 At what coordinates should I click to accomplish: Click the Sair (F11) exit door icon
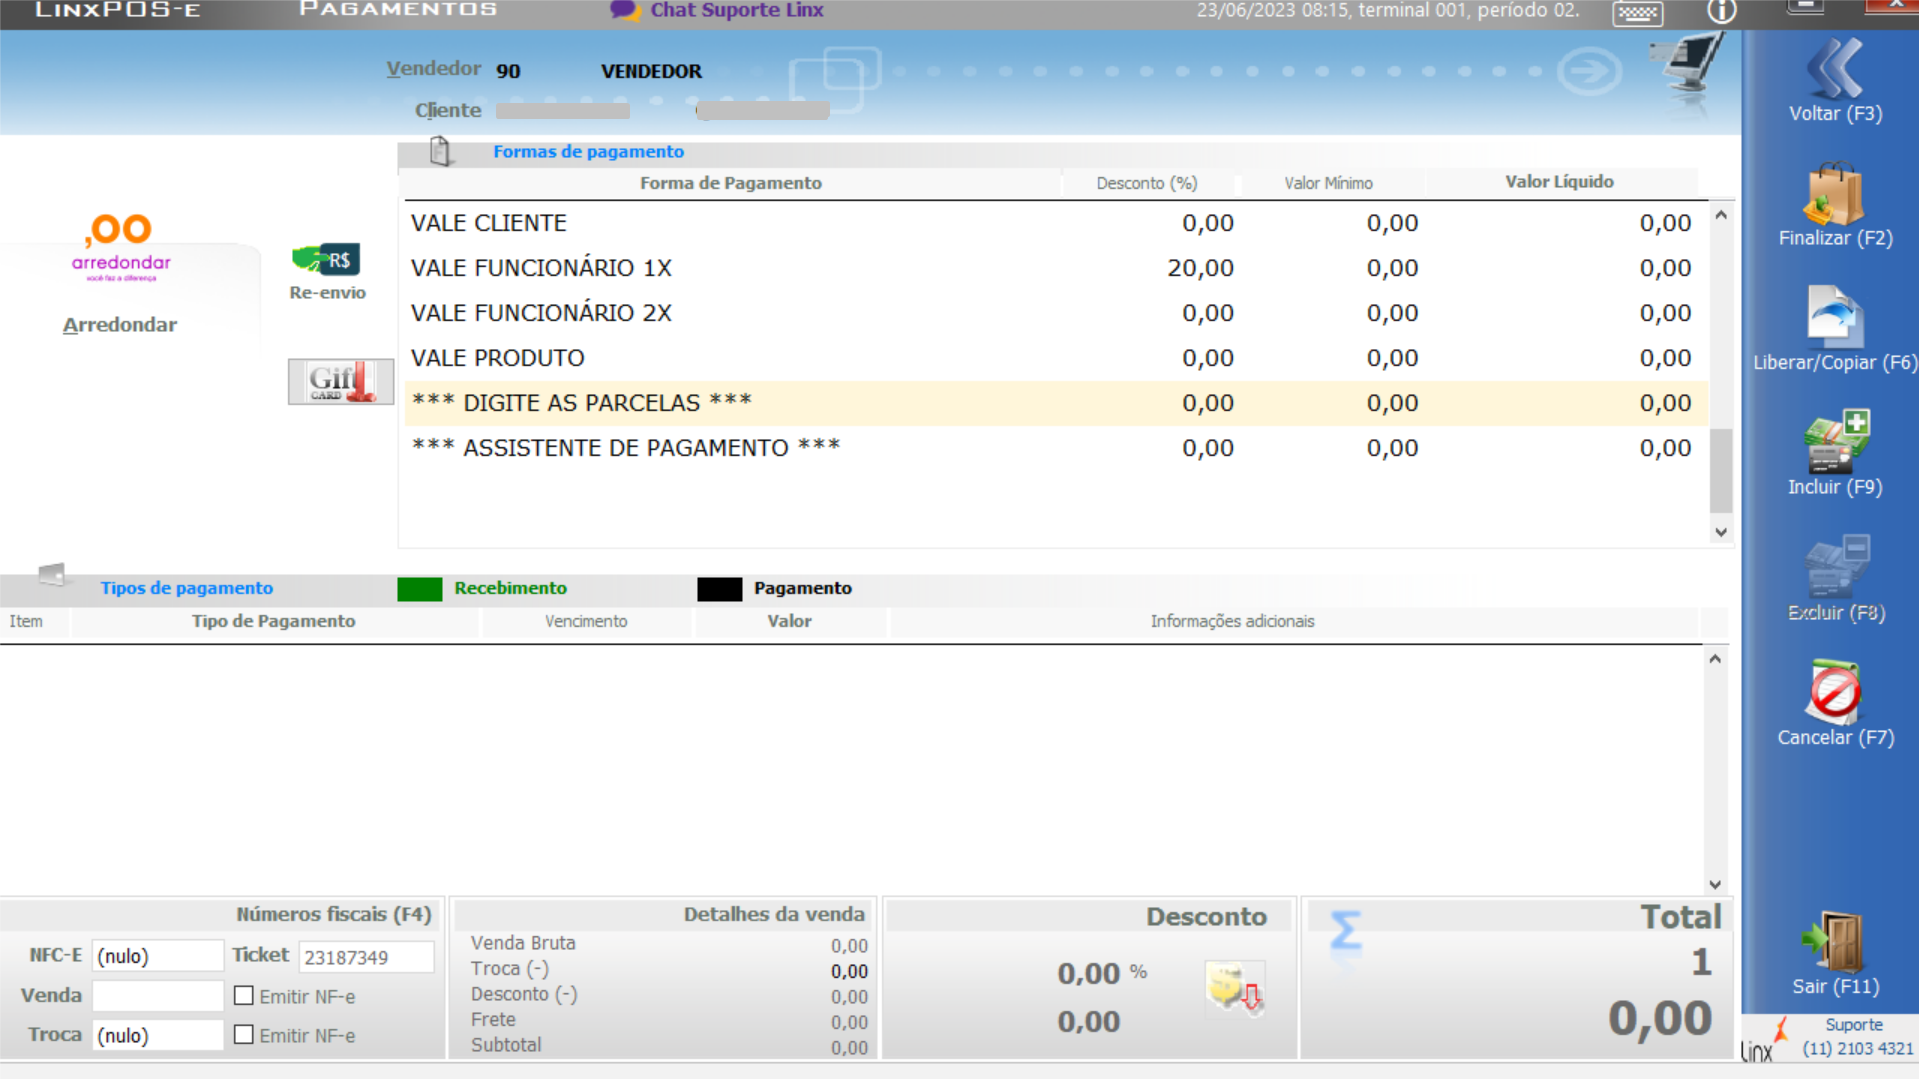coord(1834,941)
